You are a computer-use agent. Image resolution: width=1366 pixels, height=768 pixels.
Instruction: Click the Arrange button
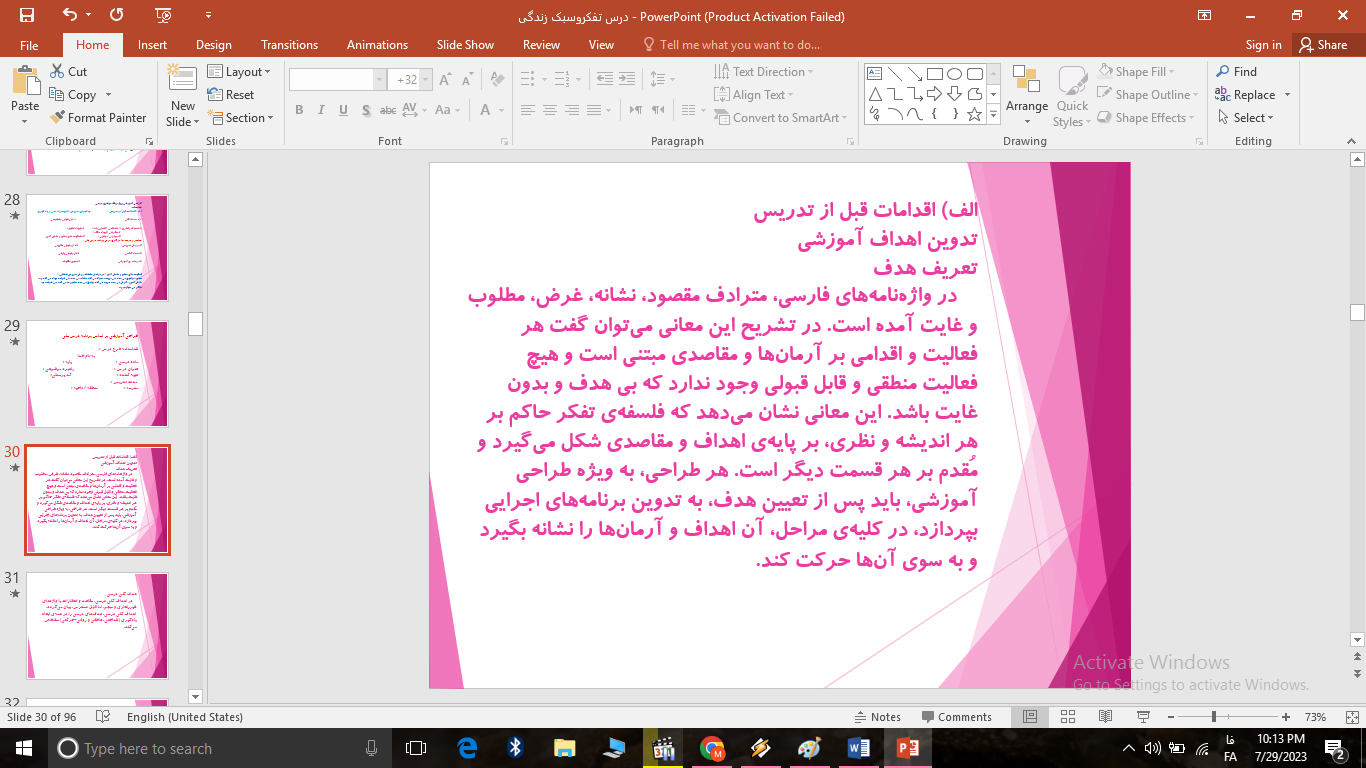tap(1027, 96)
